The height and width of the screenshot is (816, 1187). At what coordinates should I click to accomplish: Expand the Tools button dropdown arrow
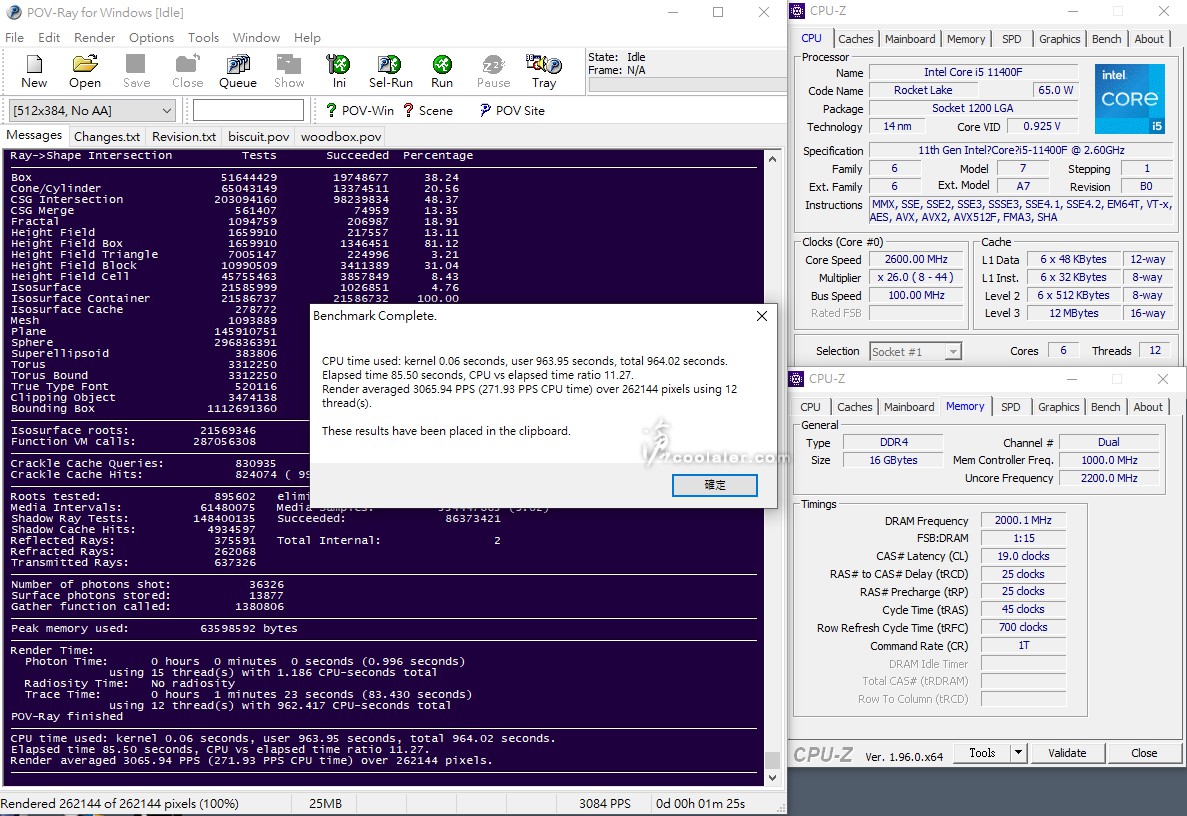point(1018,752)
